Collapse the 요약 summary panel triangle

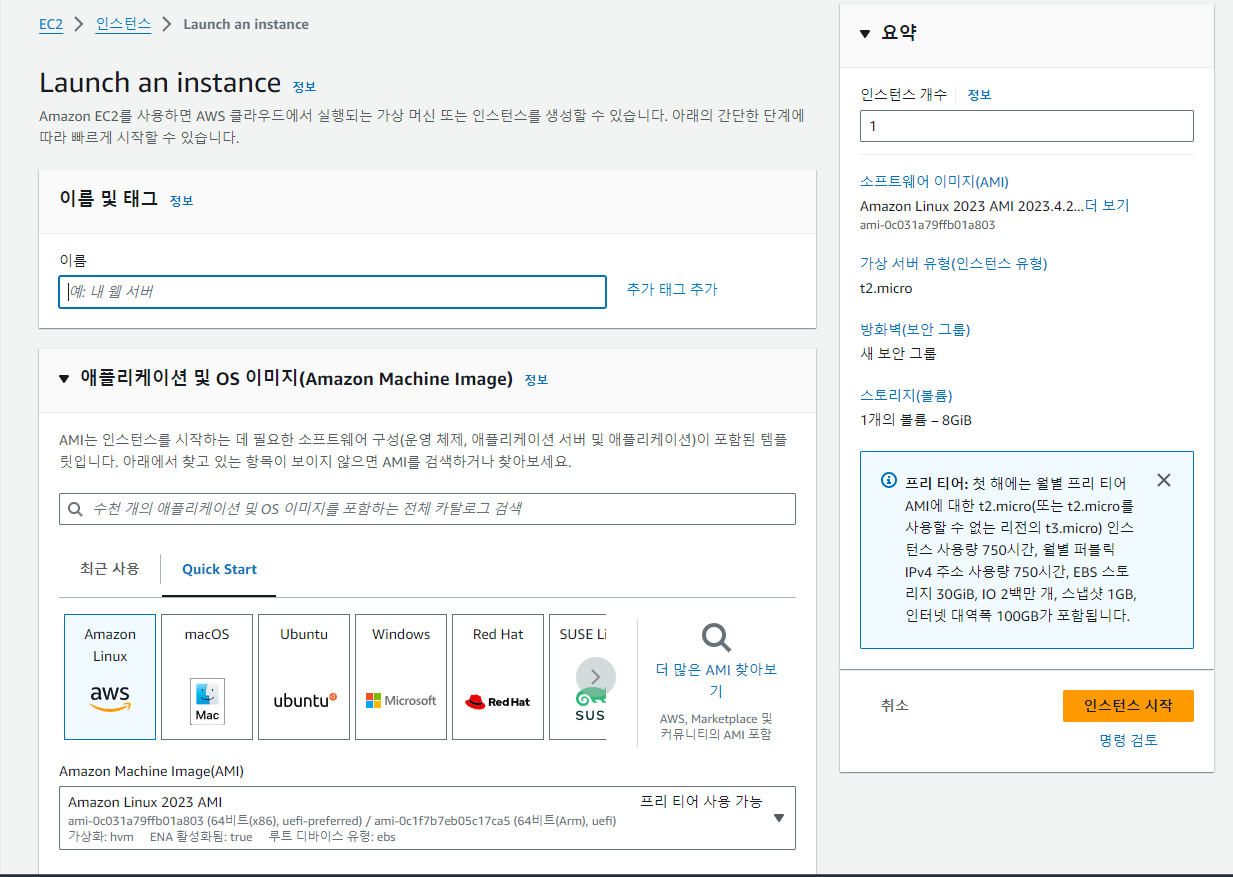[866, 33]
